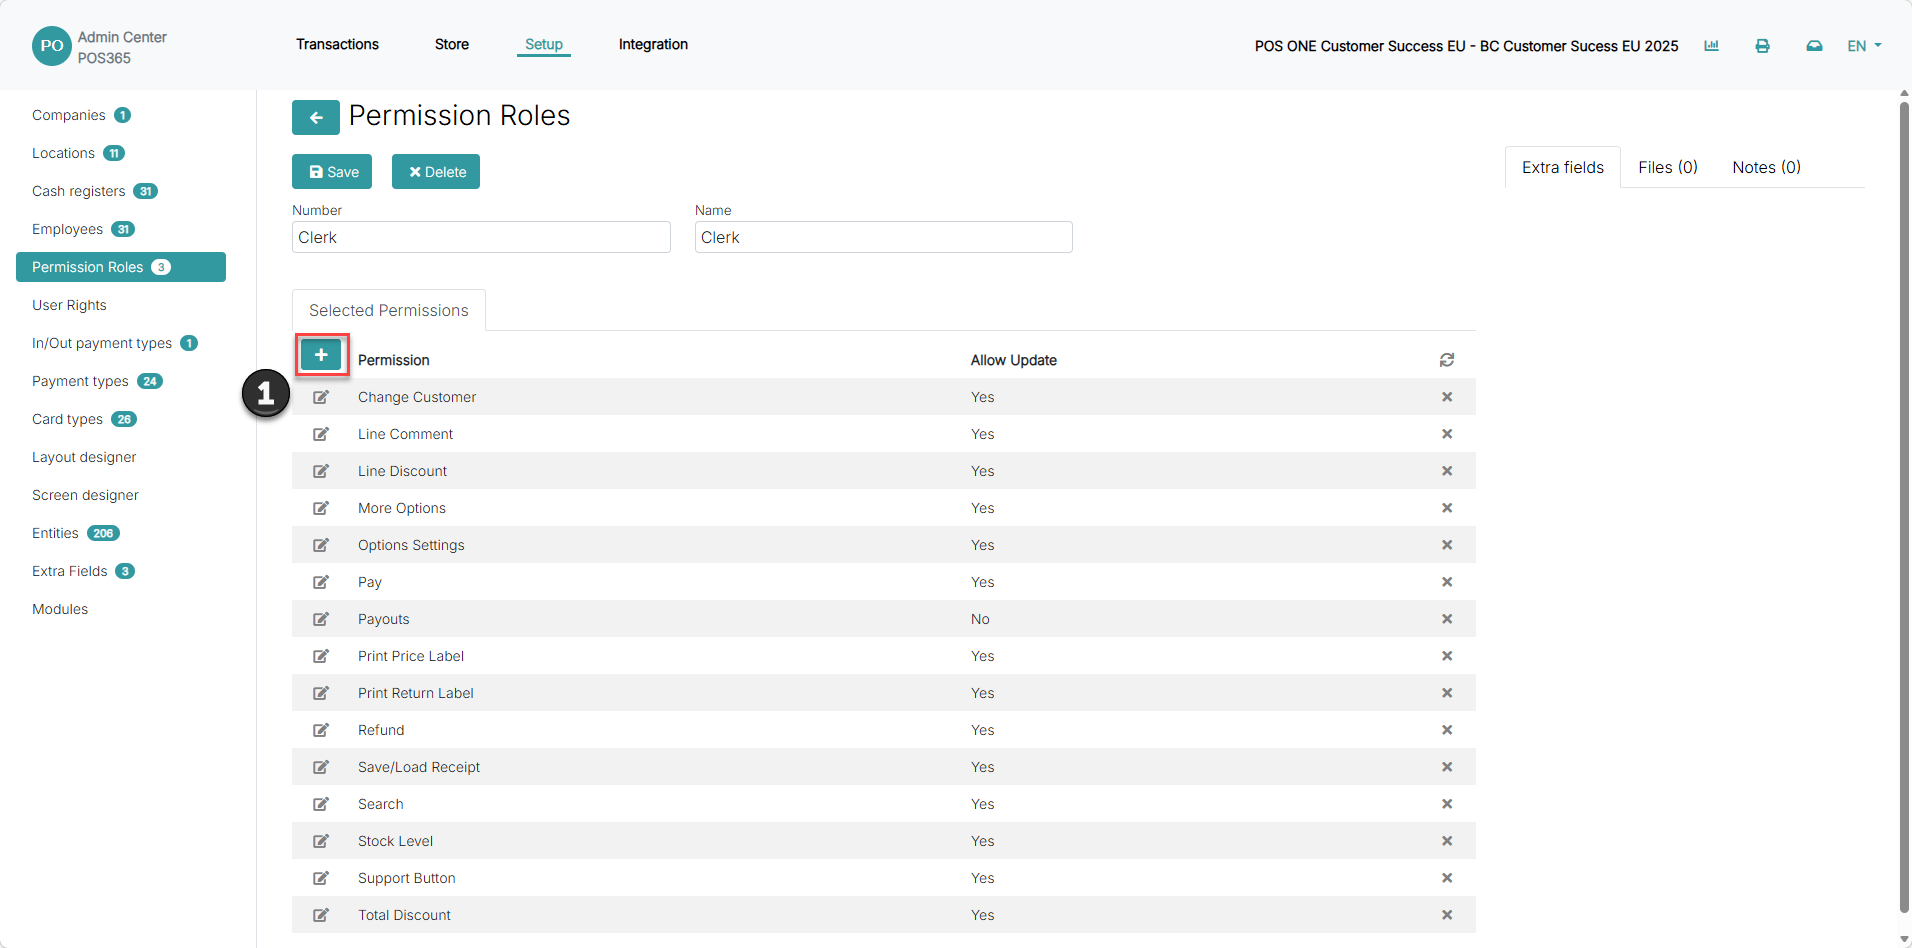This screenshot has height=948, width=1912.
Task: Delete the Line Discount permission row
Action: pyautogui.click(x=1447, y=471)
